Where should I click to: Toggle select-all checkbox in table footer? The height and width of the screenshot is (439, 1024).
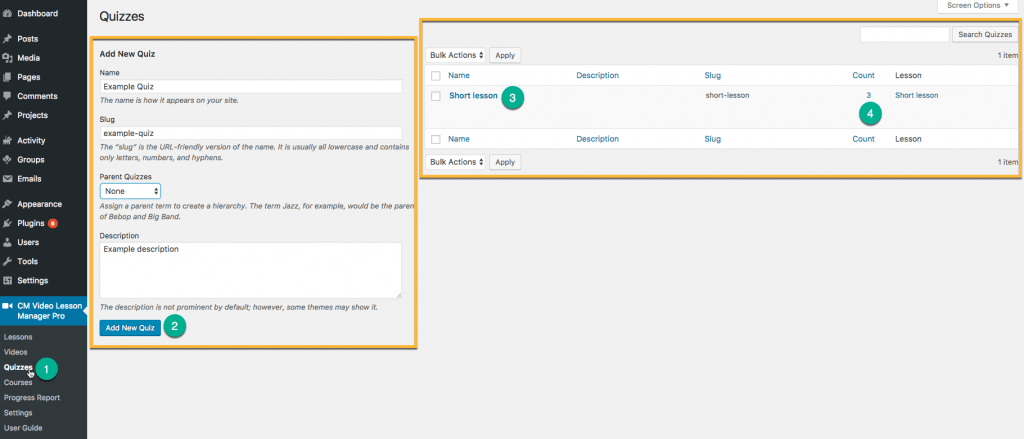[435, 139]
